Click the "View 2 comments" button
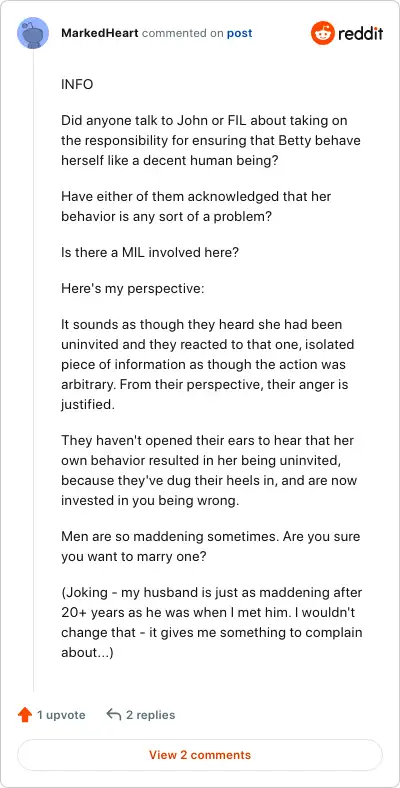 [x=200, y=755]
